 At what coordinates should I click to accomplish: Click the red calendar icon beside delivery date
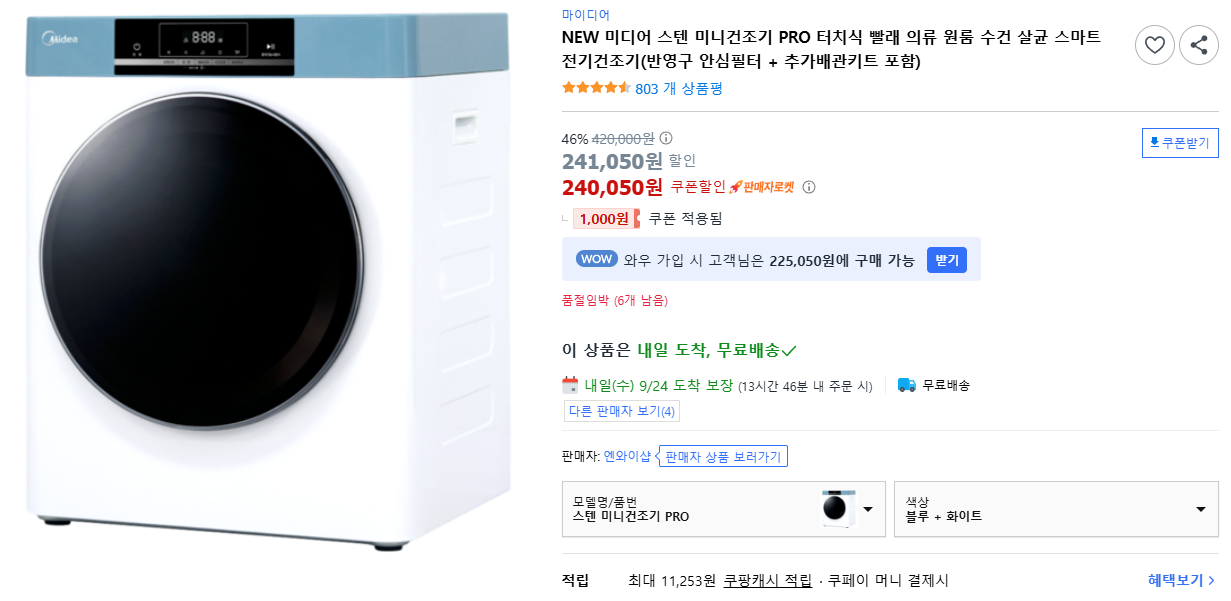568,385
